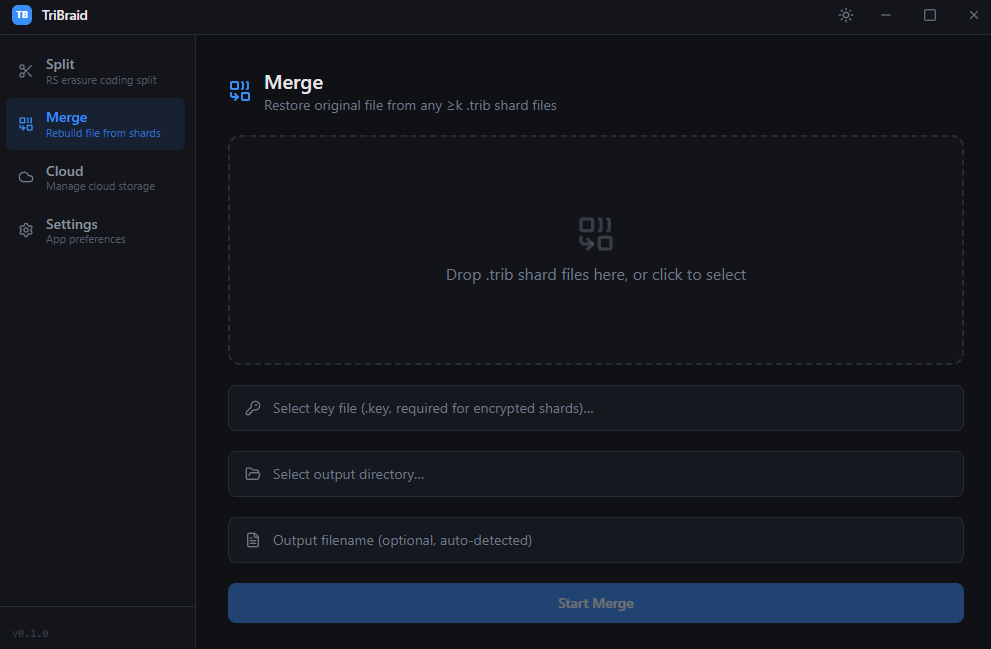The width and height of the screenshot is (991, 649).
Task: Click the key icon in key file field
Action: pyautogui.click(x=253, y=408)
